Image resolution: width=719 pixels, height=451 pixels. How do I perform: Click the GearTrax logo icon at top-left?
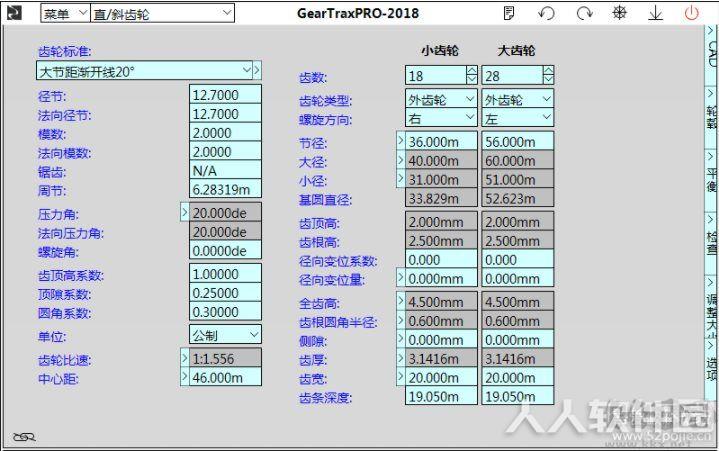coord(14,12)
